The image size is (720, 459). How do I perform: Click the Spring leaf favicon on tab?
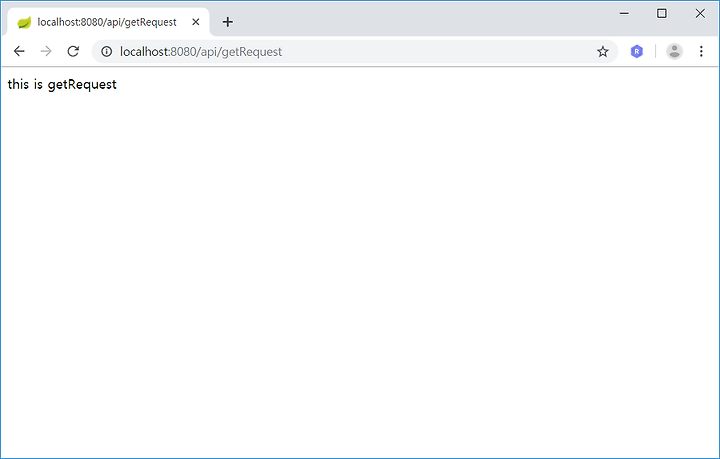point(24,22)
